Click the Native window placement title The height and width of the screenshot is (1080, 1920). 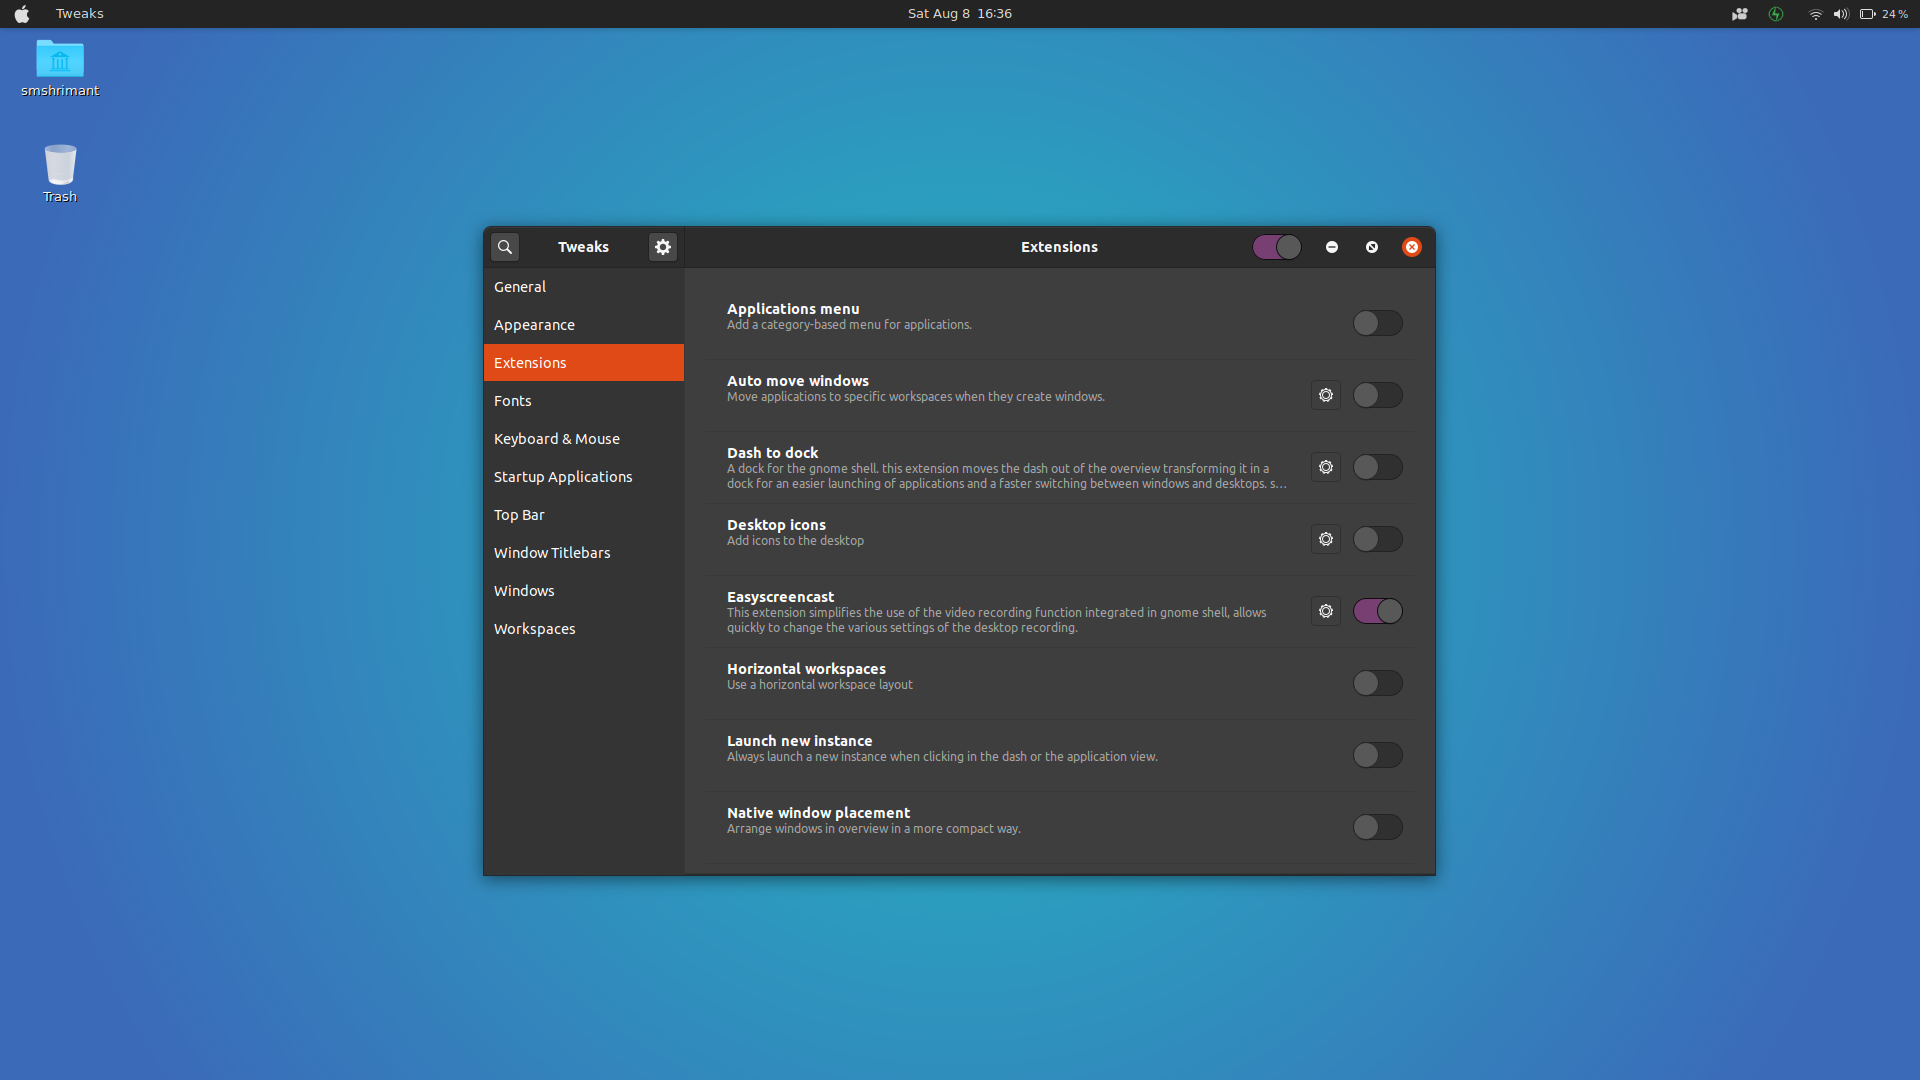pyautogui.click(x=818, y=813)
